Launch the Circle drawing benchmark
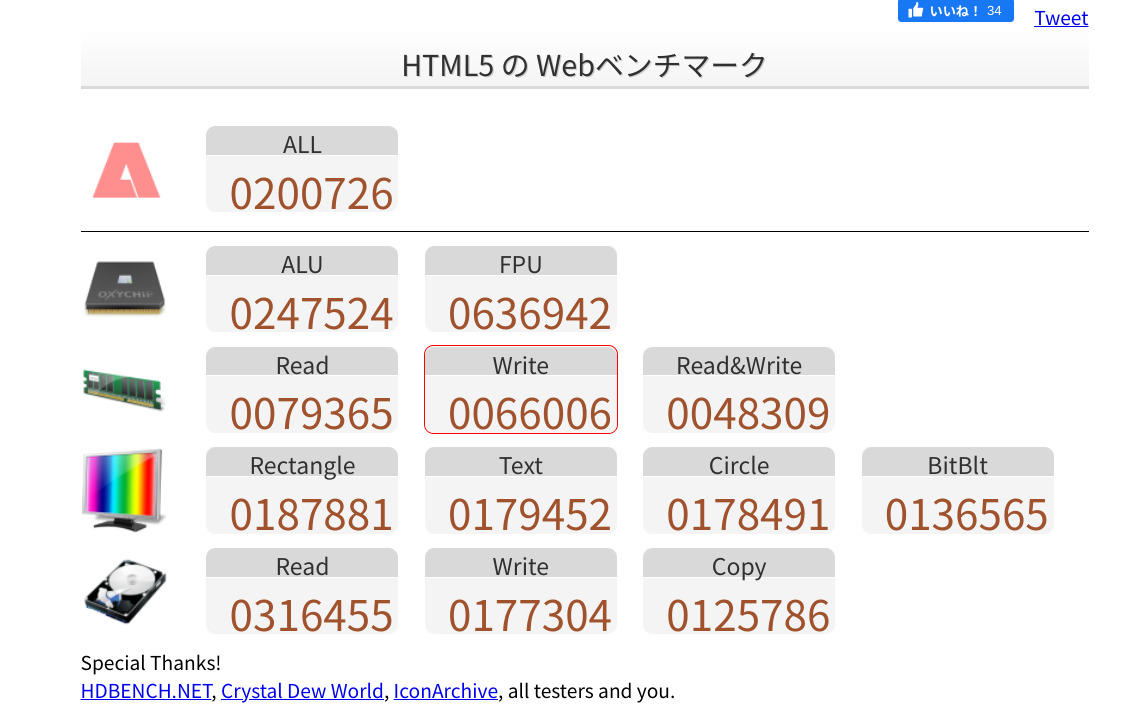Viewport: 1136px width, 722px height. click(x=739, y=491)
